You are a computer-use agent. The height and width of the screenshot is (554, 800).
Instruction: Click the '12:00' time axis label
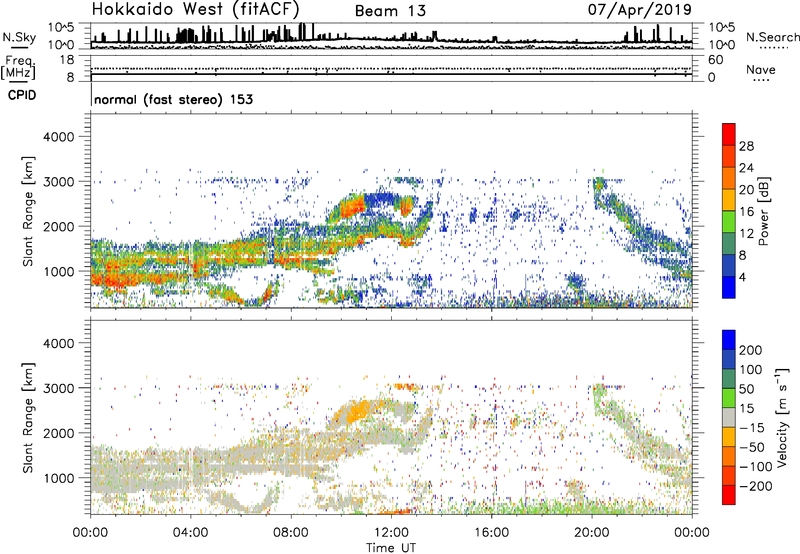(x=391, y=533)
